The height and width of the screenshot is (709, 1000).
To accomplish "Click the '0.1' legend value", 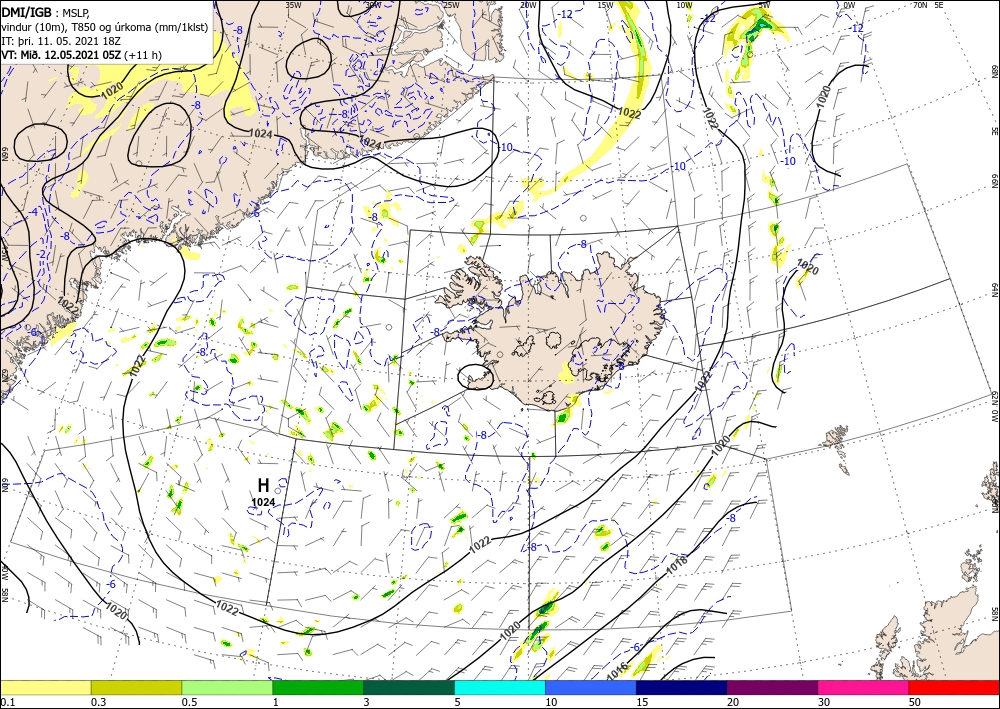I will [6, 702].
